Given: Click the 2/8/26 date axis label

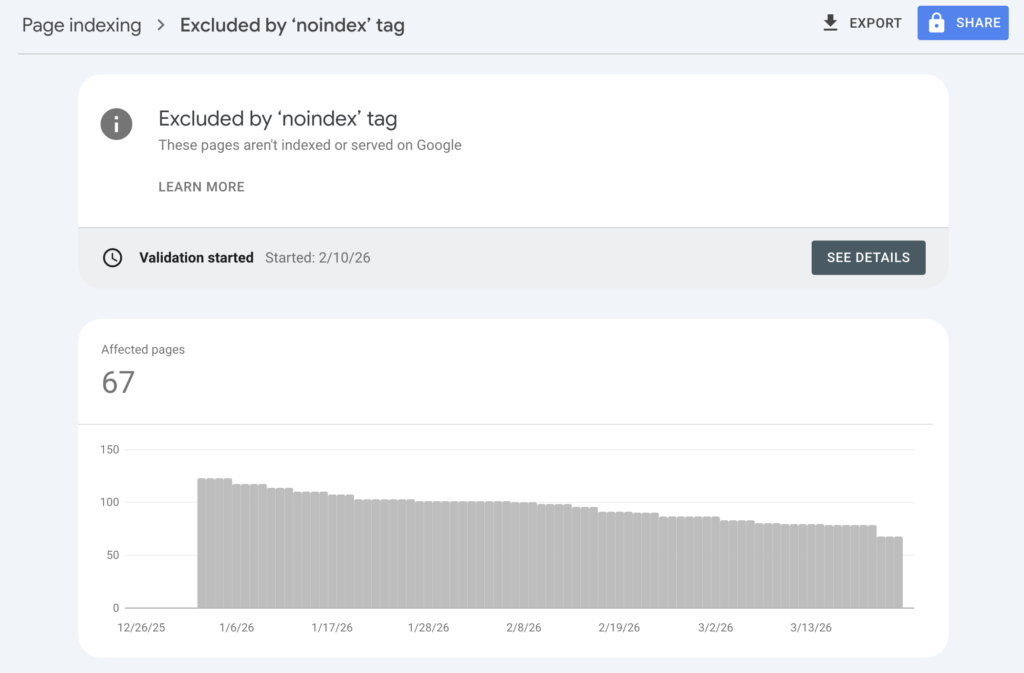Looking at the screenshot, I should click(523, 628).
